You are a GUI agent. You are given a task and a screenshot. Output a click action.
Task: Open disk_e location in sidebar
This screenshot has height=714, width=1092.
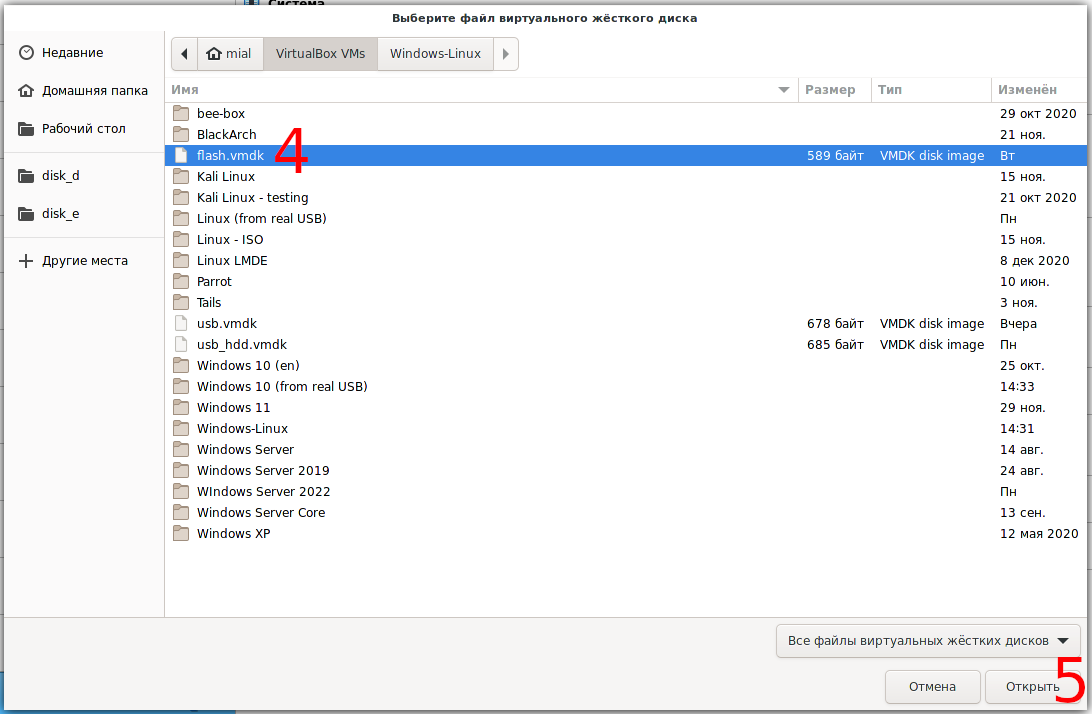pyautogui.click(x=60, y=214)
